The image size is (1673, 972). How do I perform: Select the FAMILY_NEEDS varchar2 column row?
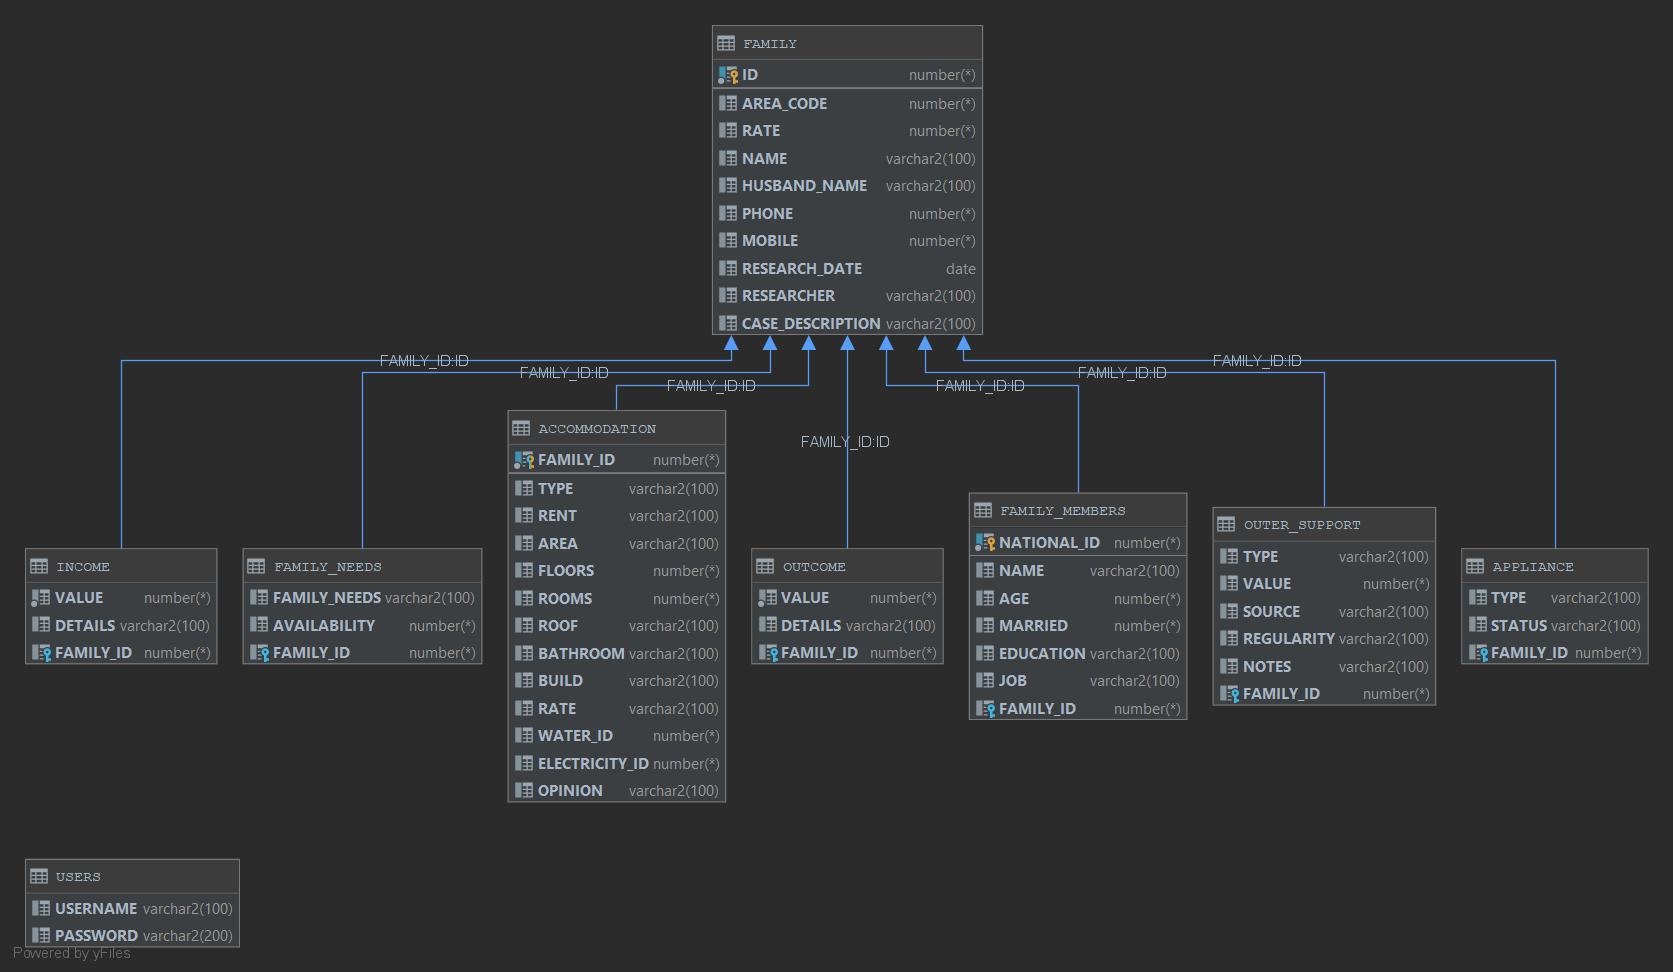click(x=362, y=598)
